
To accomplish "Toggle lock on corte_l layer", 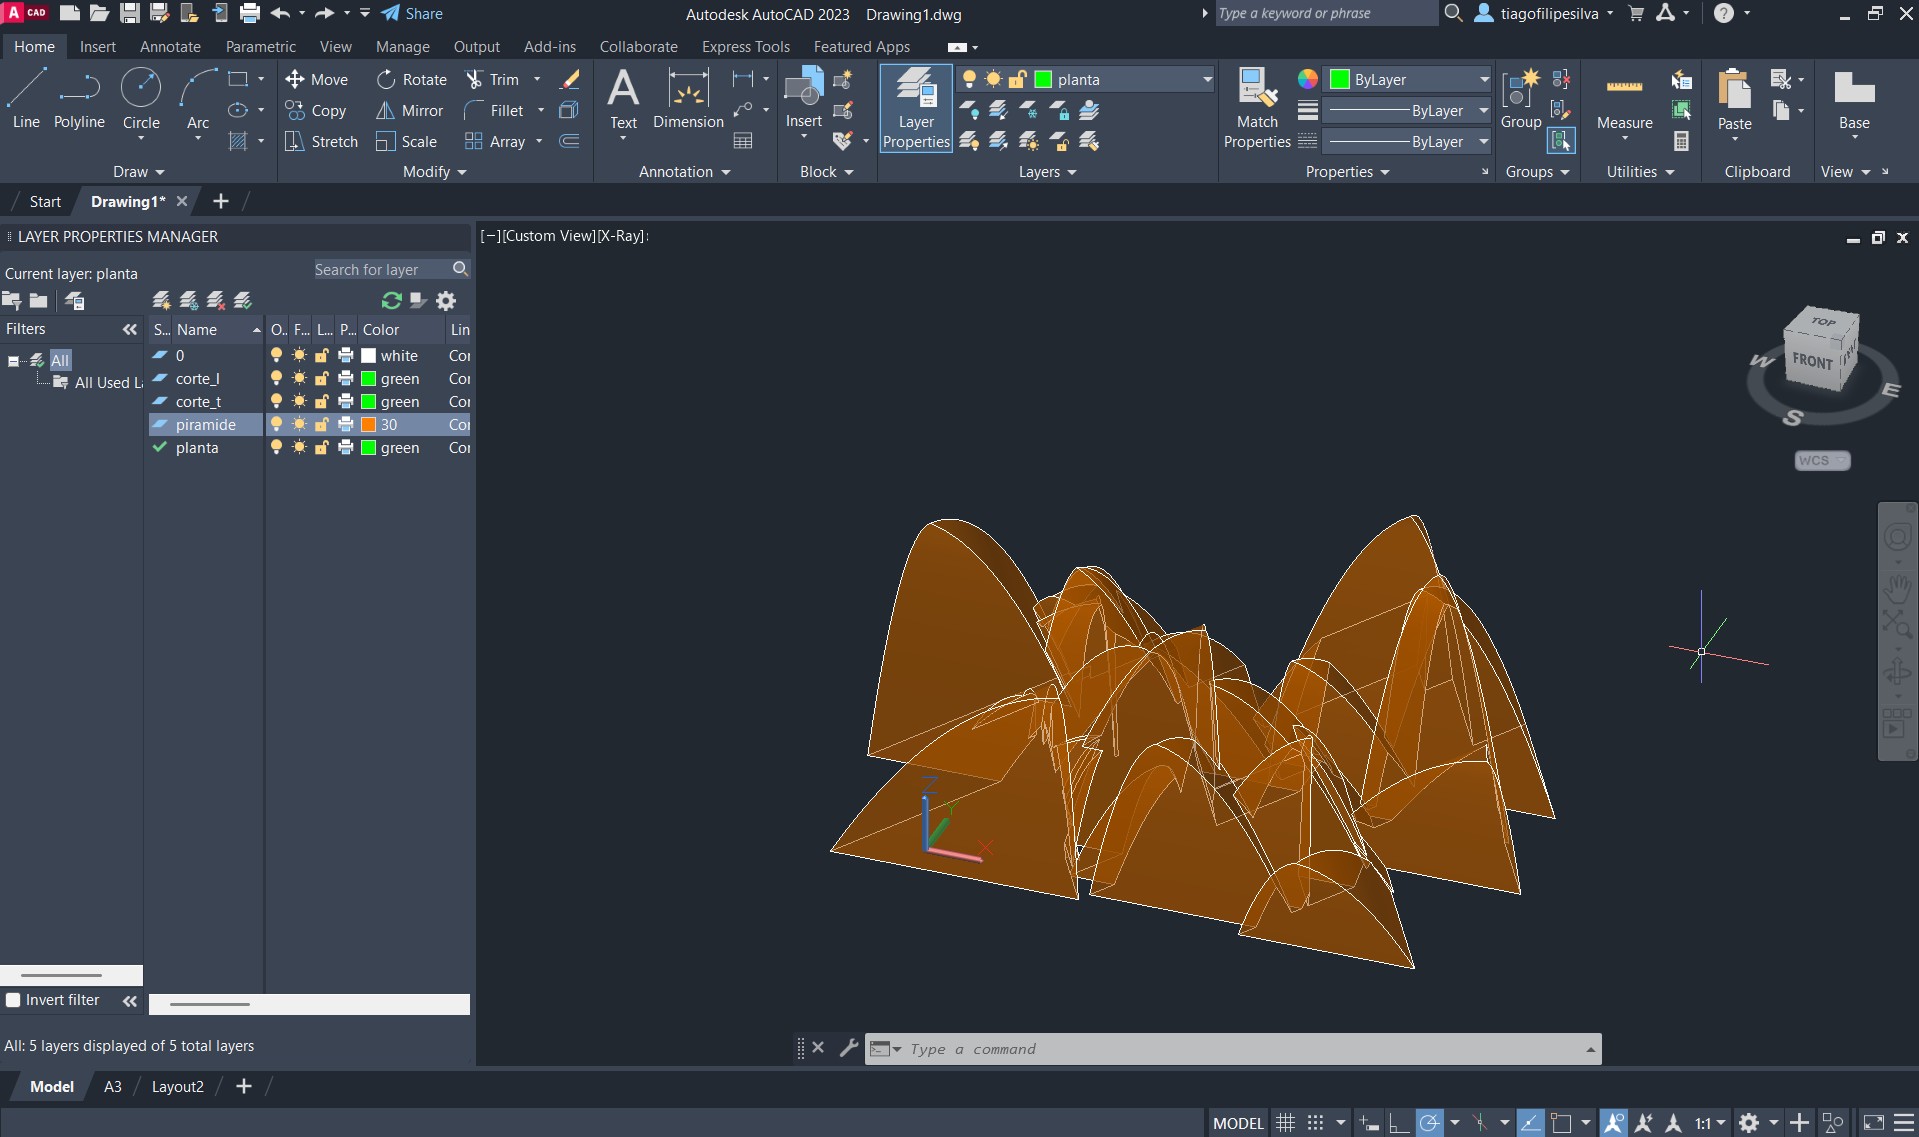I will click(322, 379).
